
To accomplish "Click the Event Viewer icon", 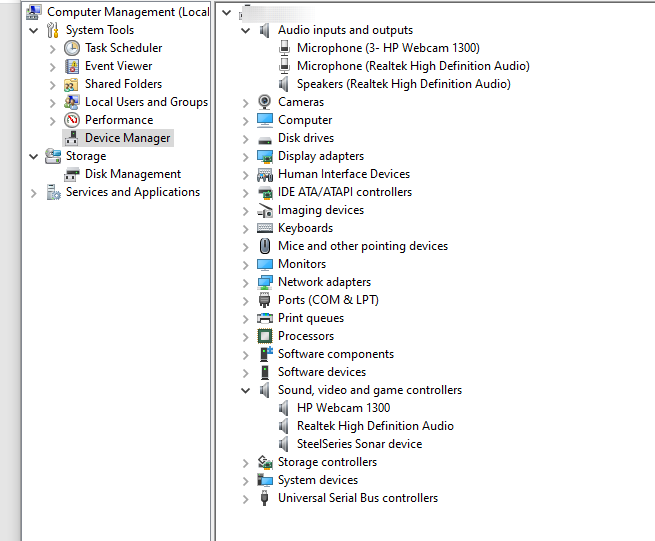I will pos(72,66).
